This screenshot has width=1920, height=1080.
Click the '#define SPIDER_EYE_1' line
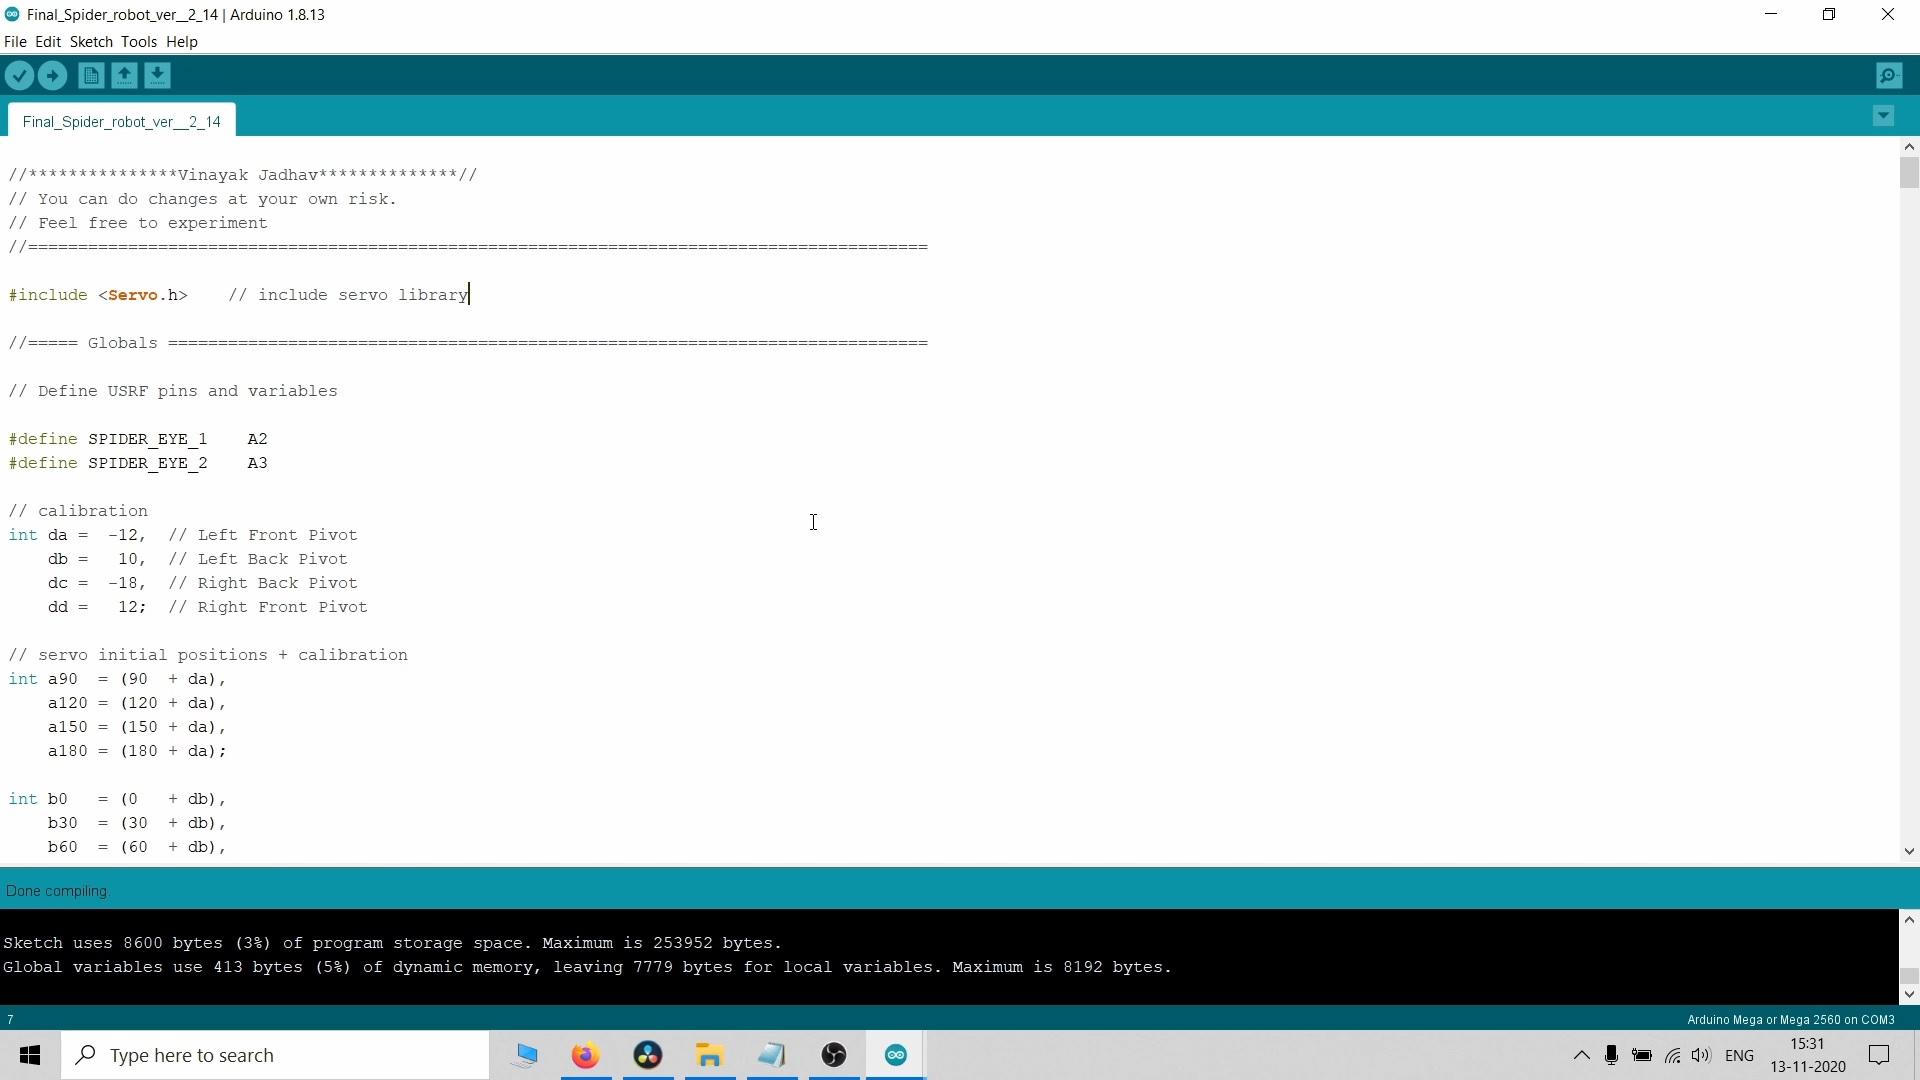tap(138, 439)
